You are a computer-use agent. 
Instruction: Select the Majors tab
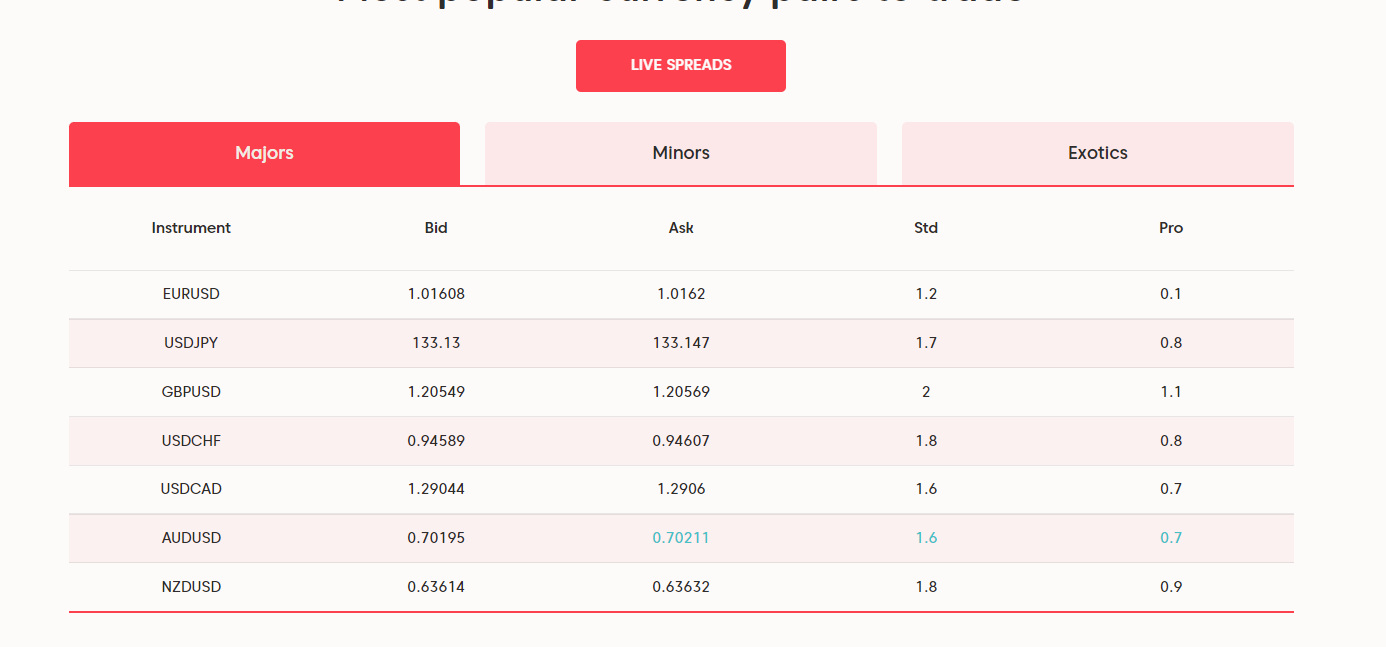(x=264, y=154)
